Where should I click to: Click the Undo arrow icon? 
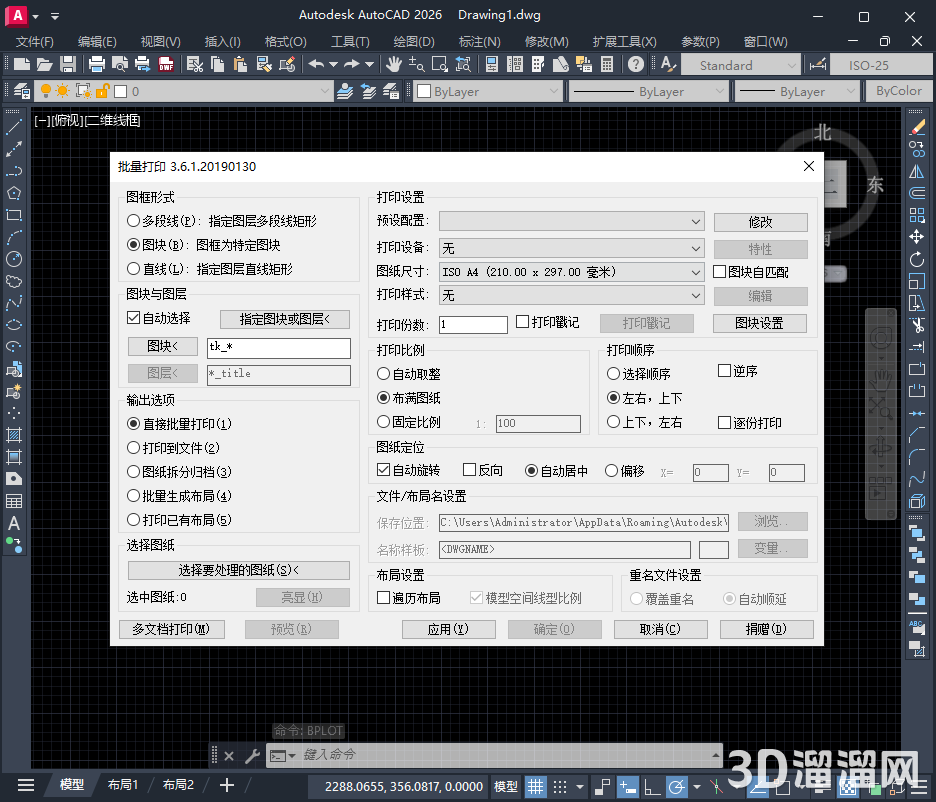pos(316,64)
